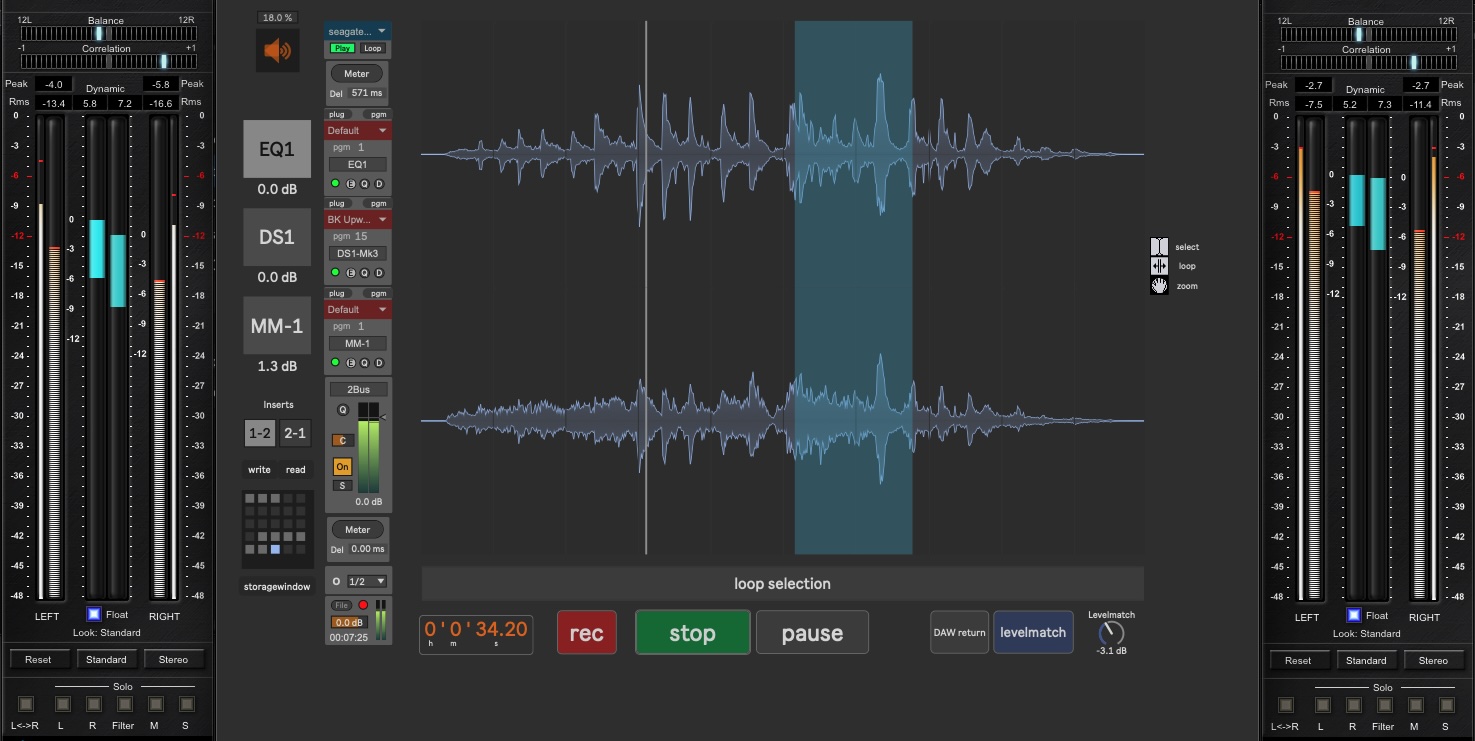Activate the select tool icon
The width and height of the screenshot is (1475, 741).
point(1159,247)
